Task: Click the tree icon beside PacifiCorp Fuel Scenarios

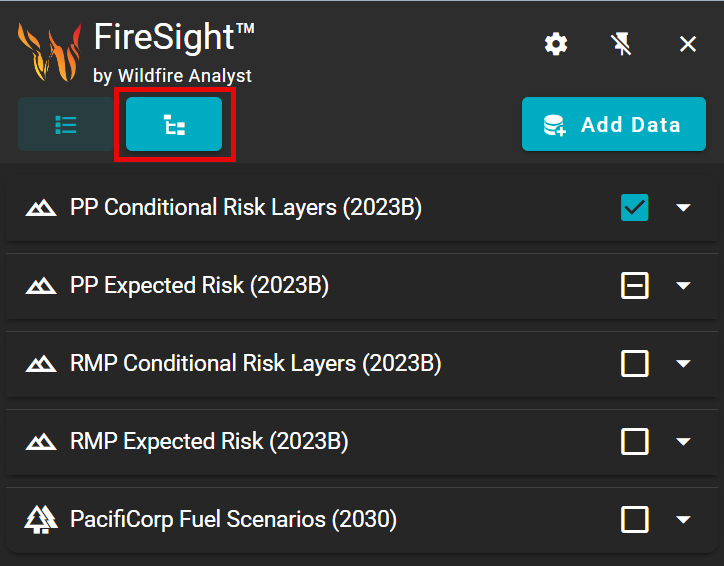Action: 41,520
